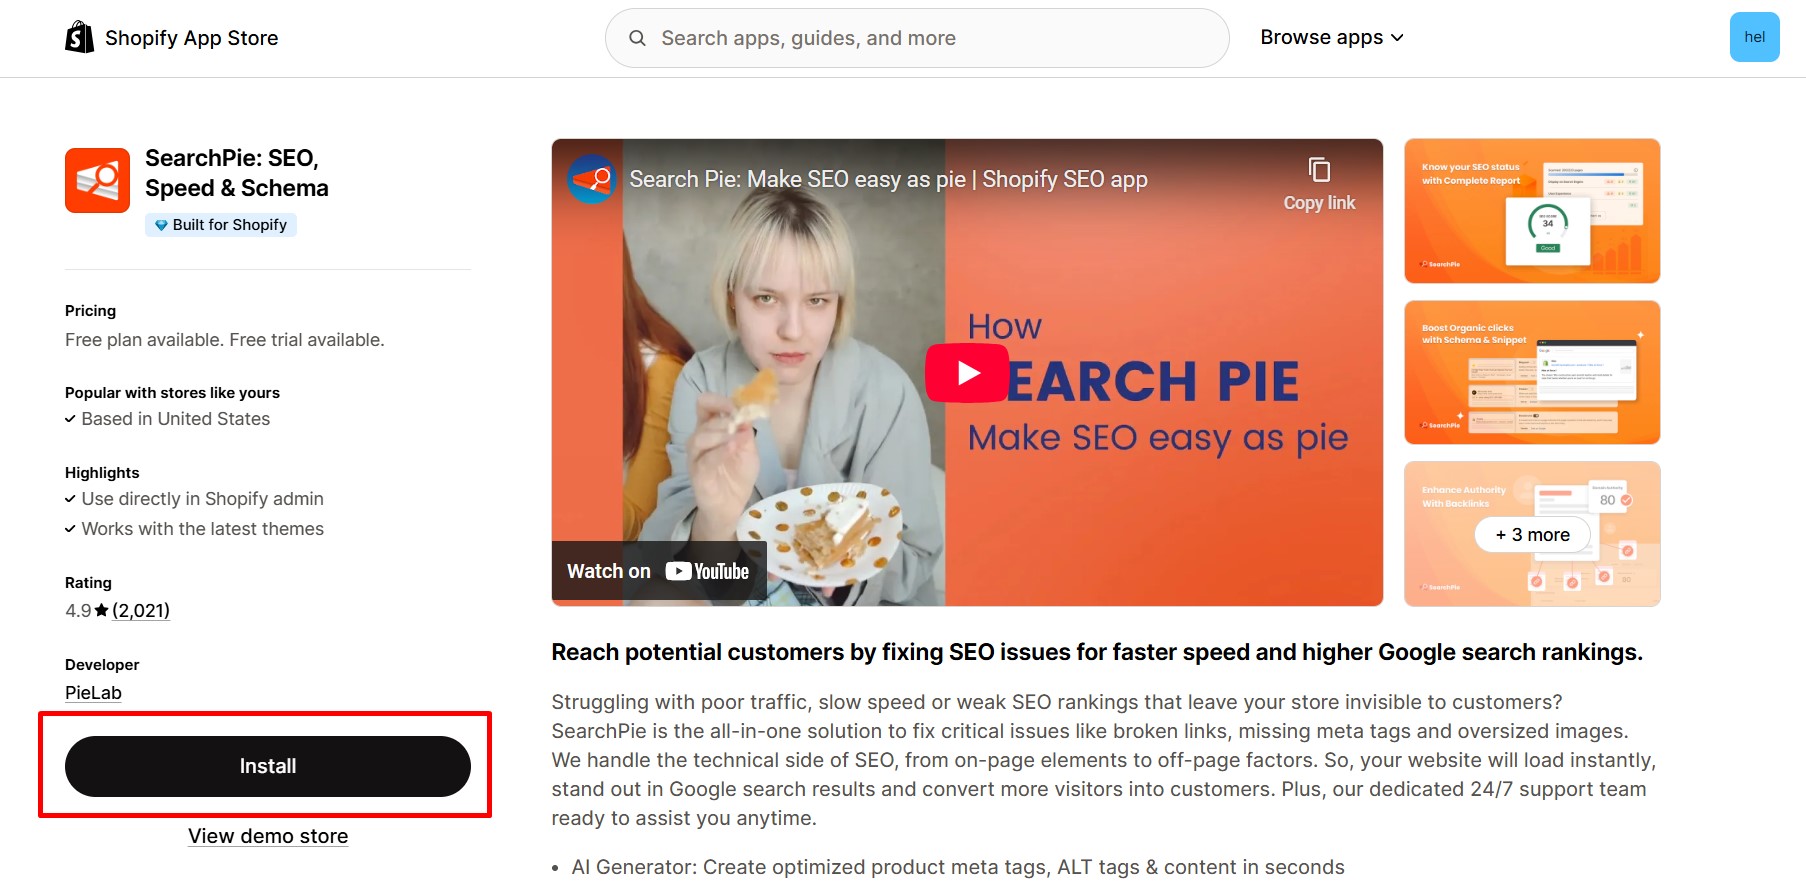
Task: Click the + 3 more screenshots button
Action: [x=1532, y=535]
